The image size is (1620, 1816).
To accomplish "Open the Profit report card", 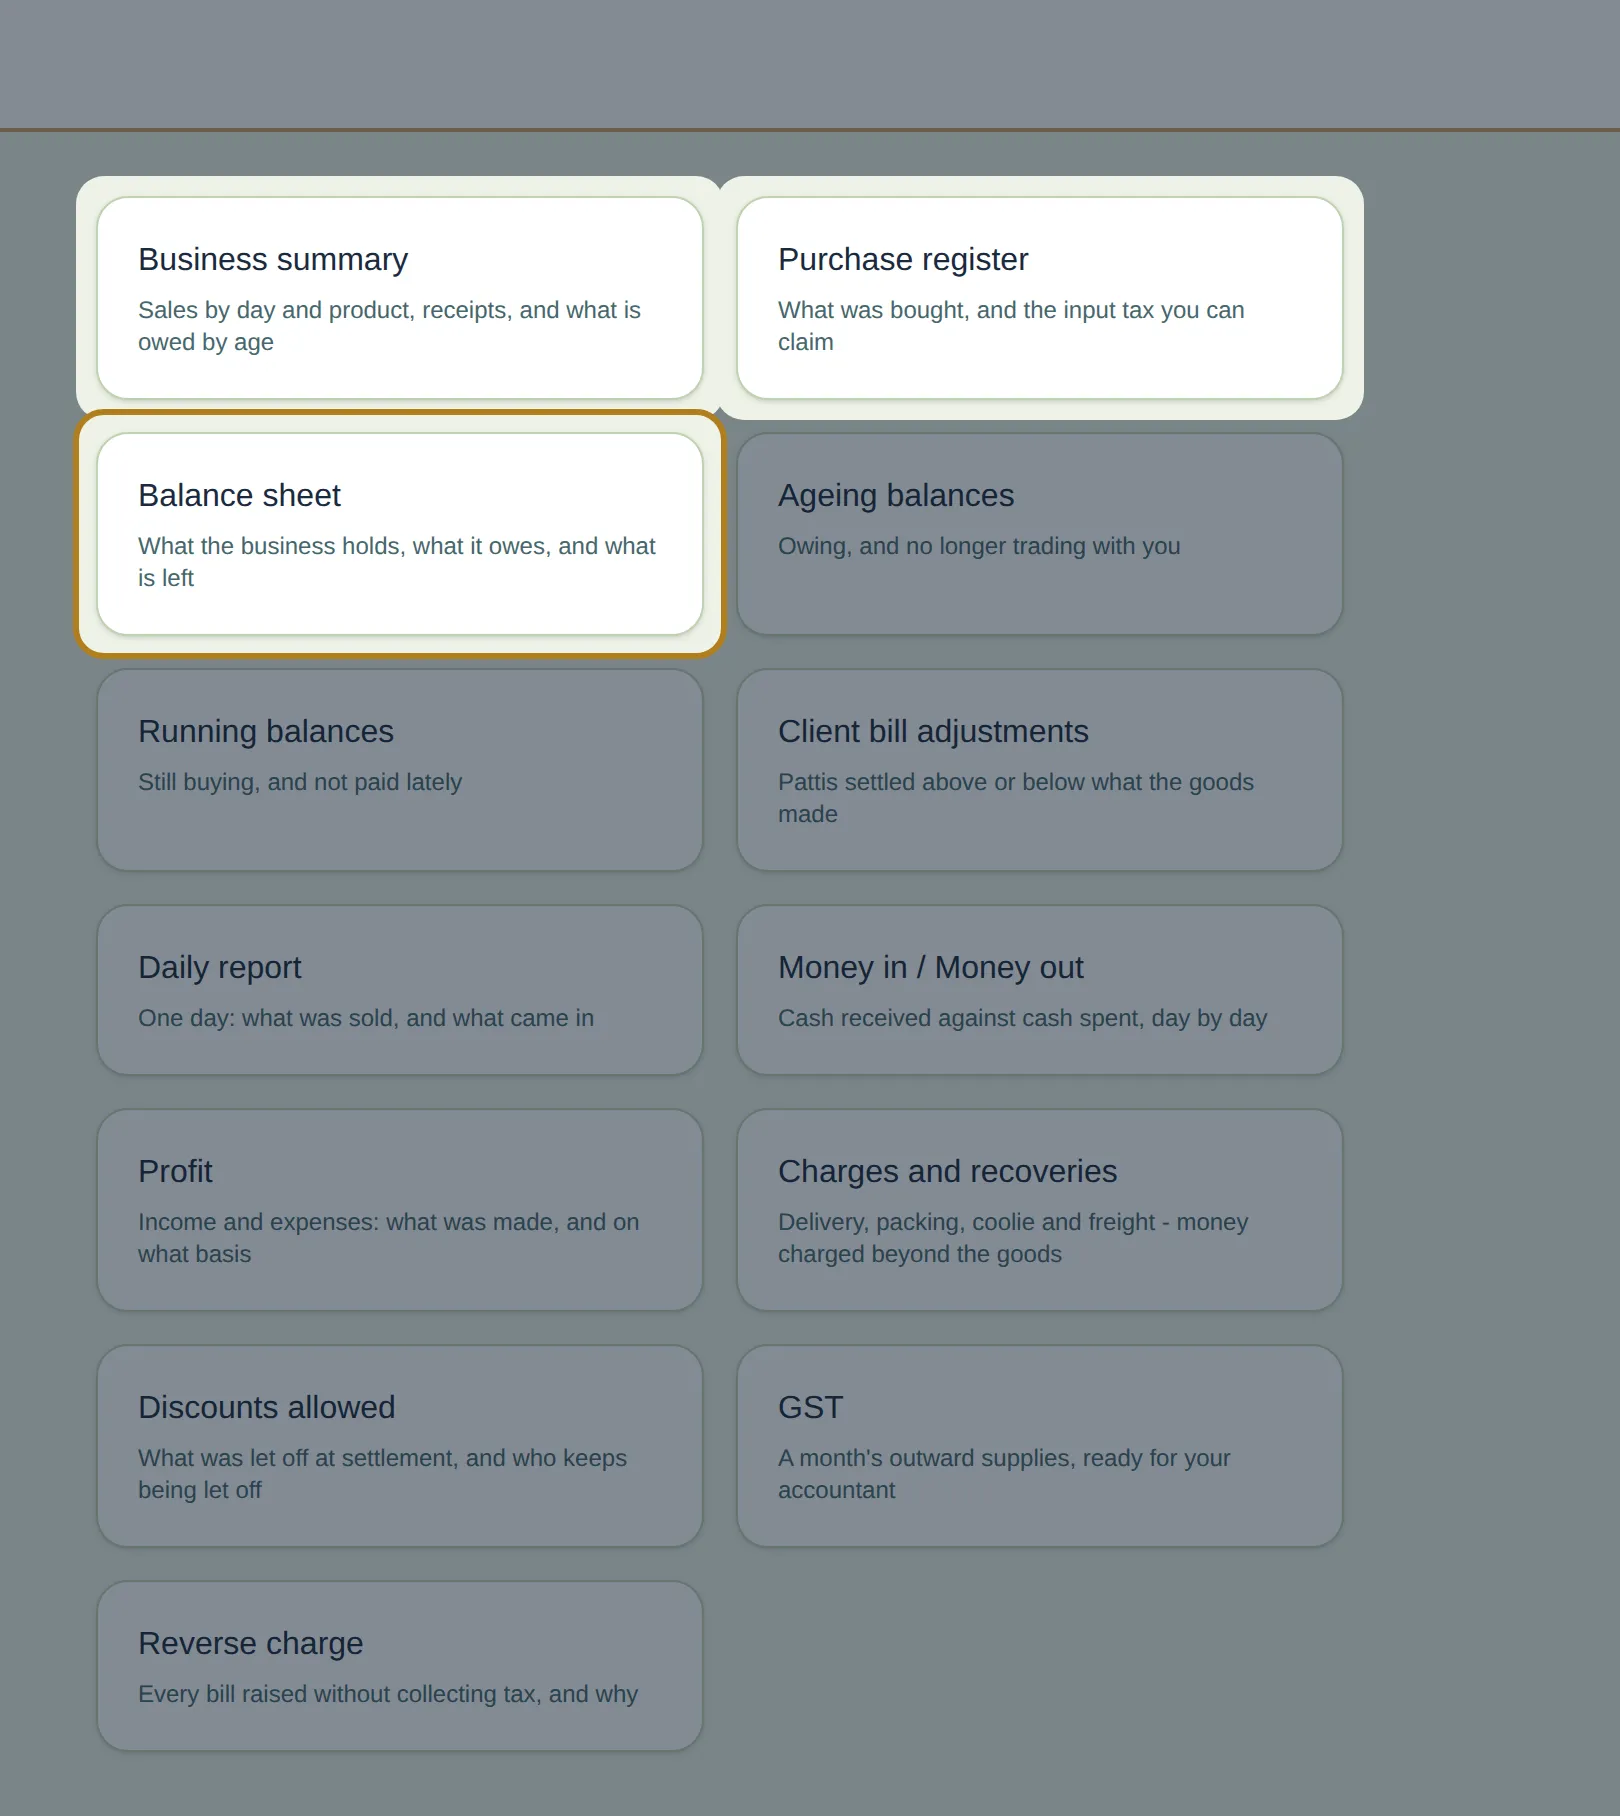I will tap(400, 1210).
